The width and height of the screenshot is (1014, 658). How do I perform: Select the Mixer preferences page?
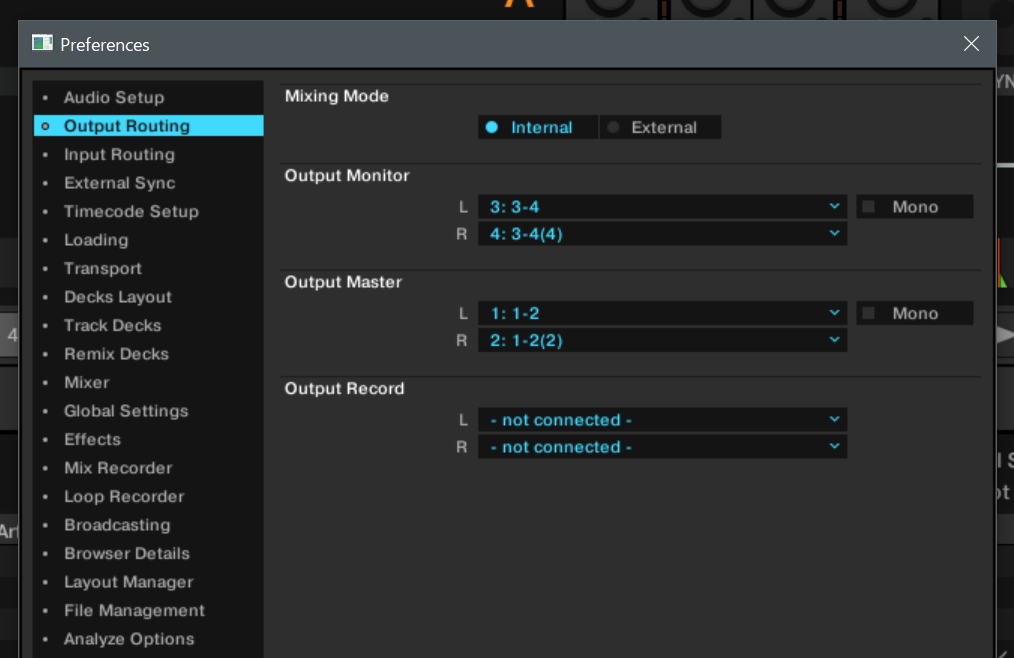point(87,383)
